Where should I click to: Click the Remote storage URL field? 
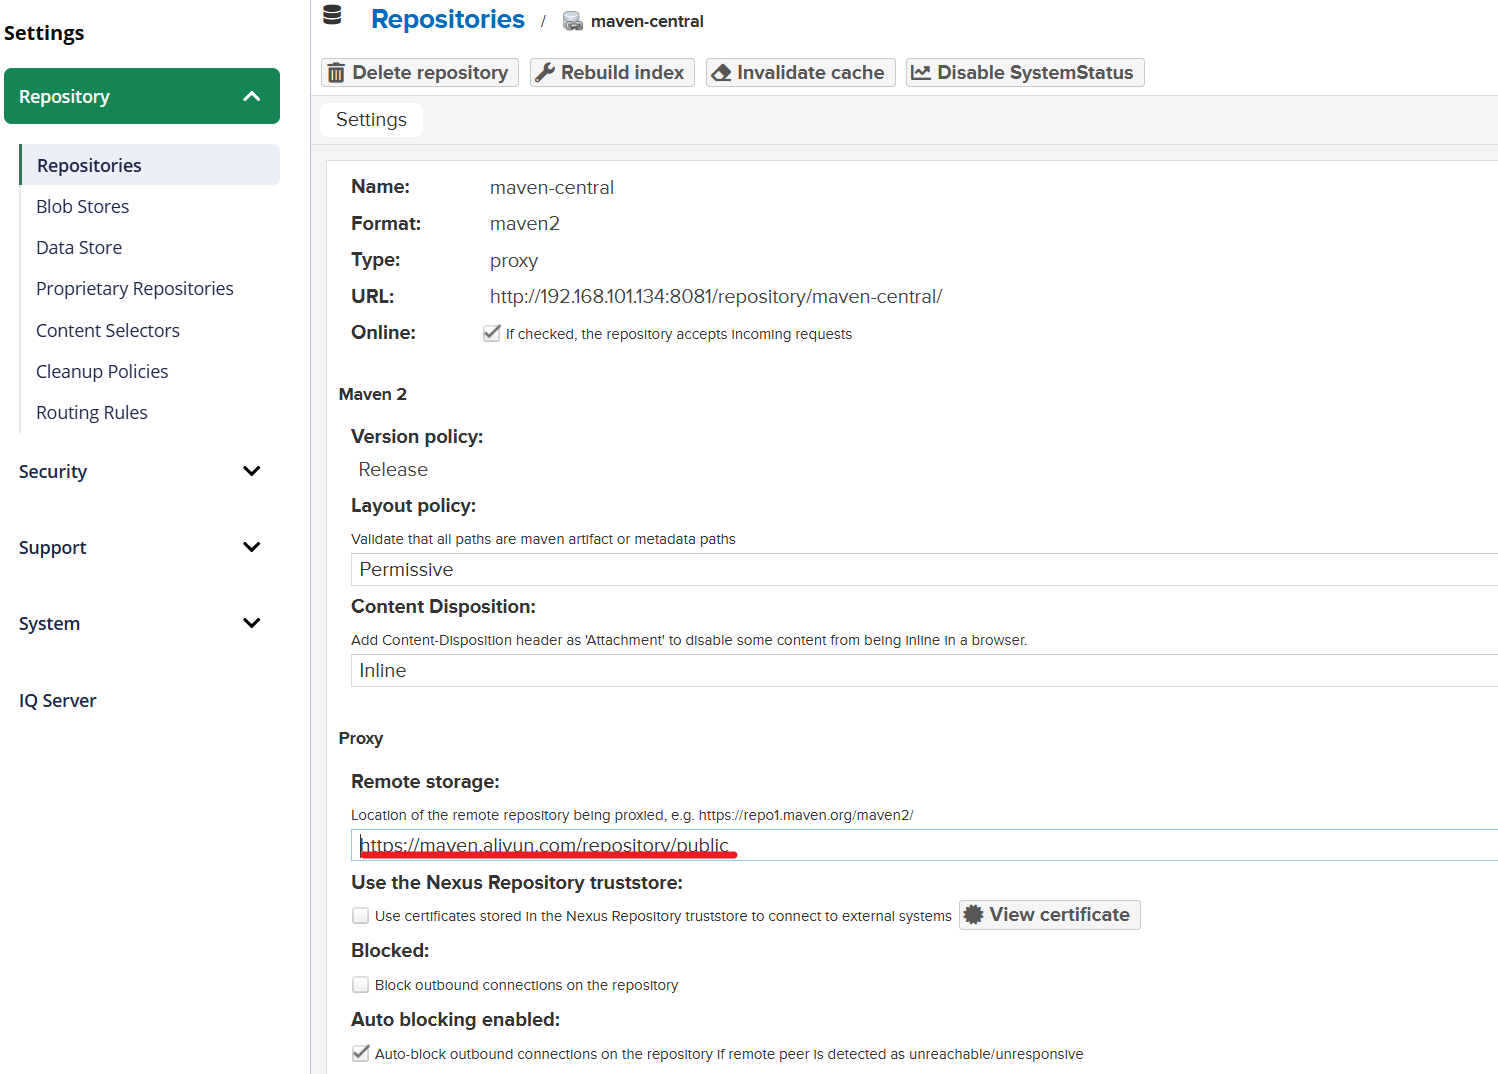click(924, 845)
